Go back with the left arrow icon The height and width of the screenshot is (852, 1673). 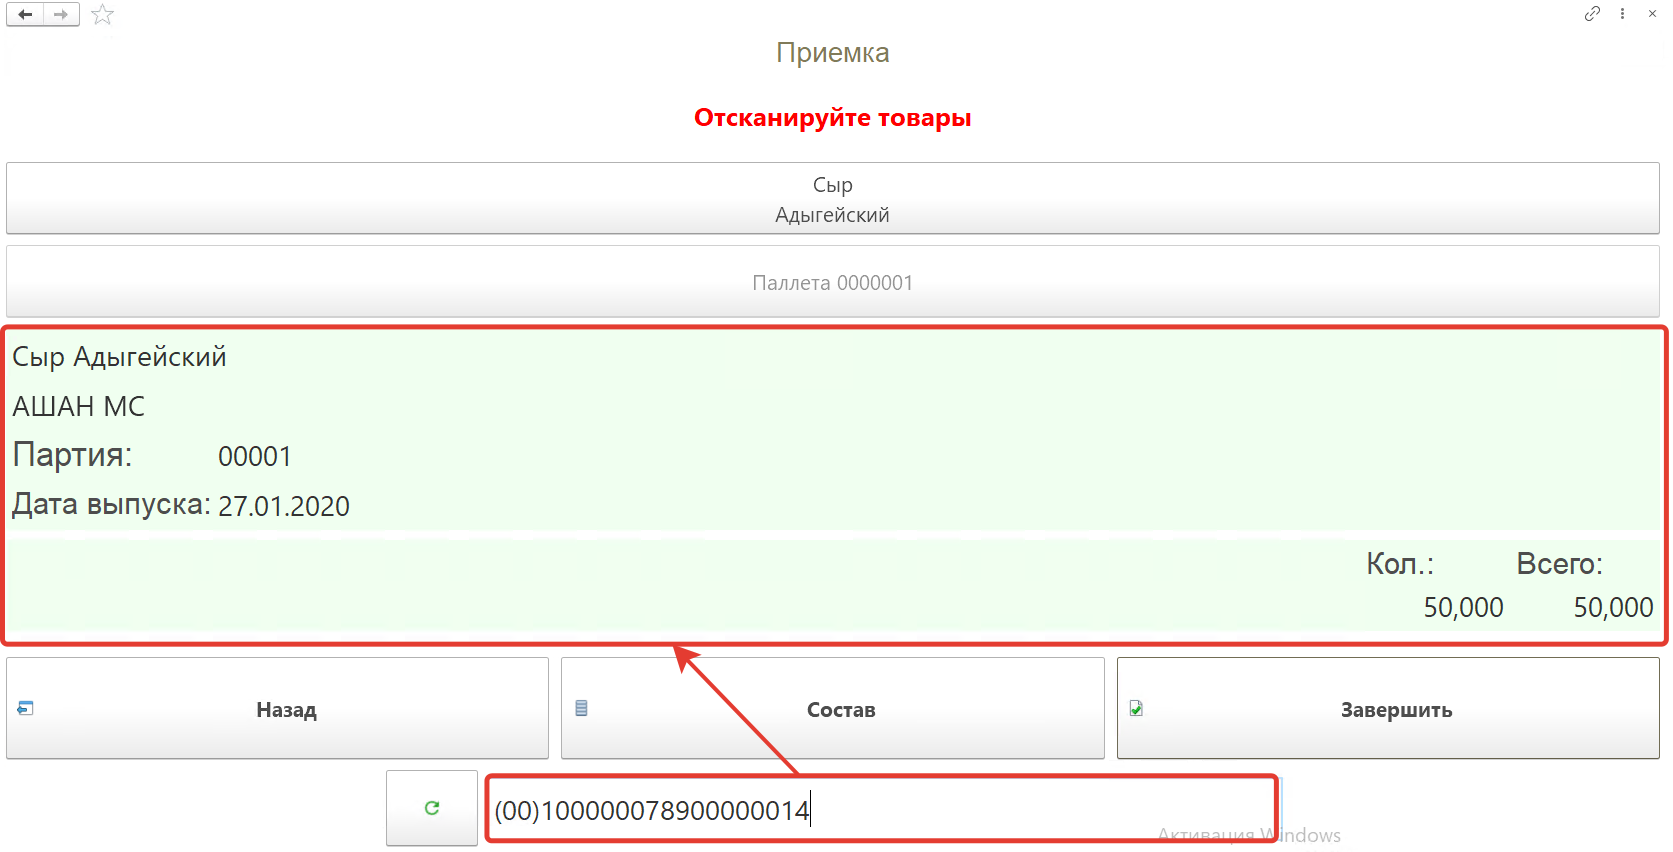point(25,14)
